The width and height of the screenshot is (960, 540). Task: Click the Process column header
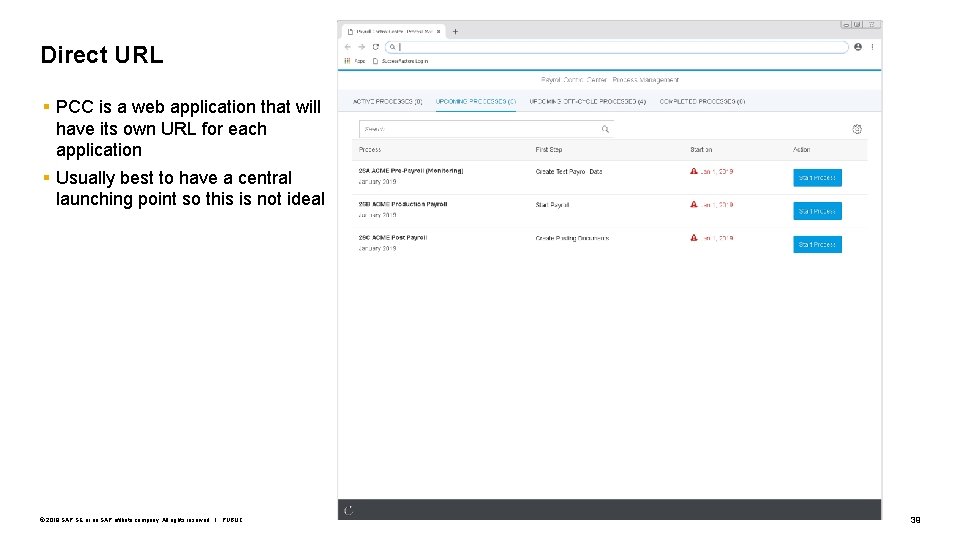[x=370, y=149]
